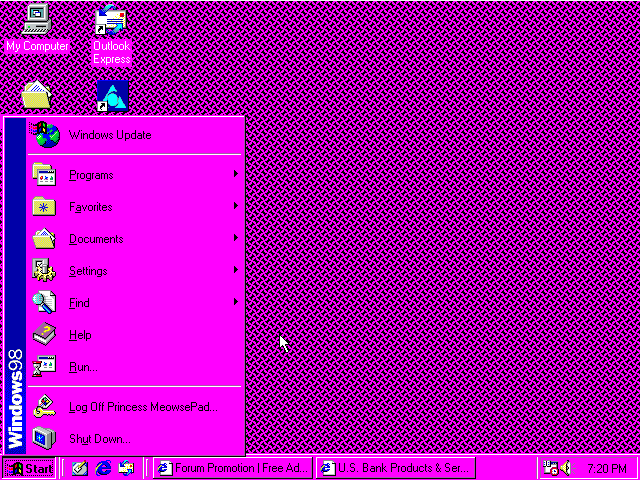This screenshot has width=640, height=480.
Task: Select Windows Update menu entry
Action: click(x=134, y=135)
